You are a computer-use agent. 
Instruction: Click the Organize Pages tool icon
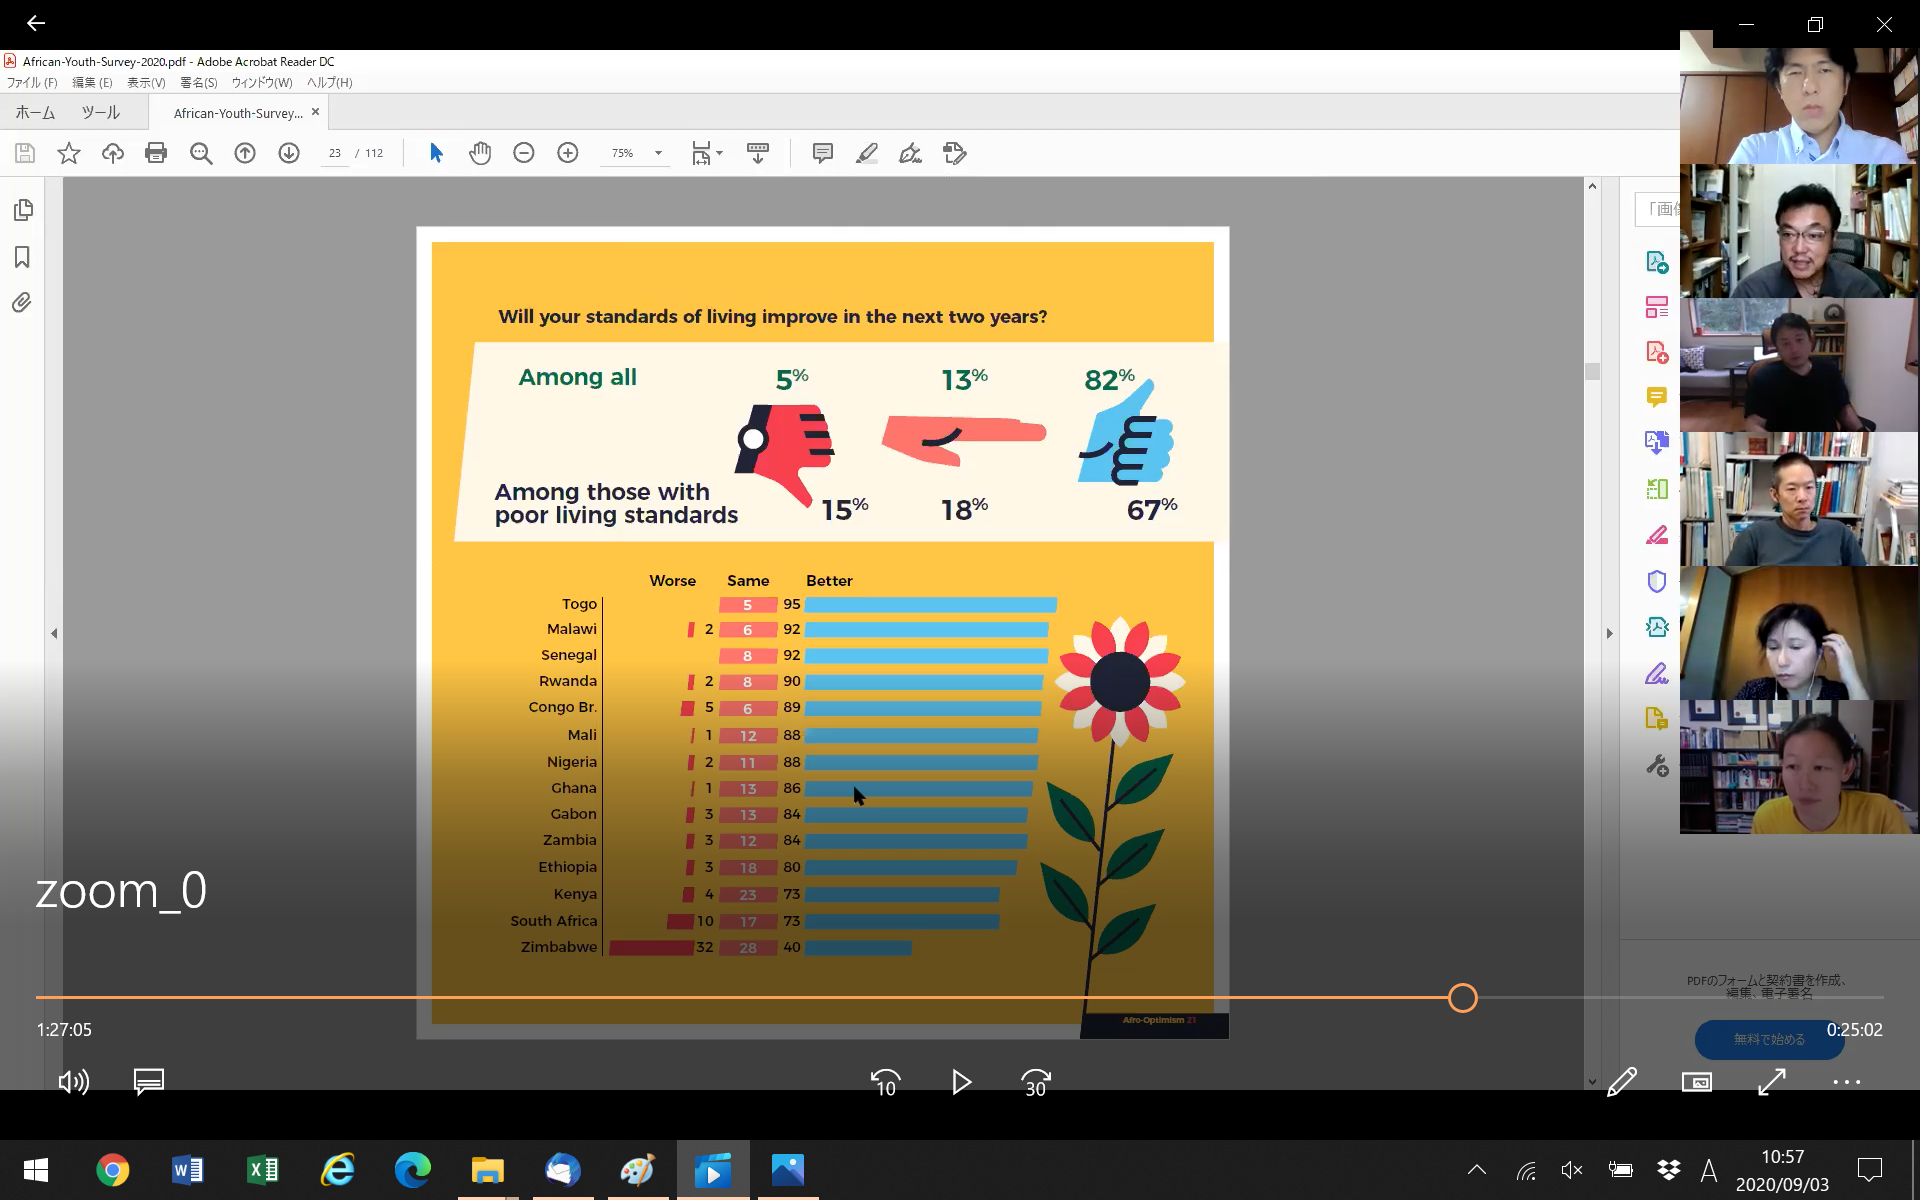(1657, 307)
